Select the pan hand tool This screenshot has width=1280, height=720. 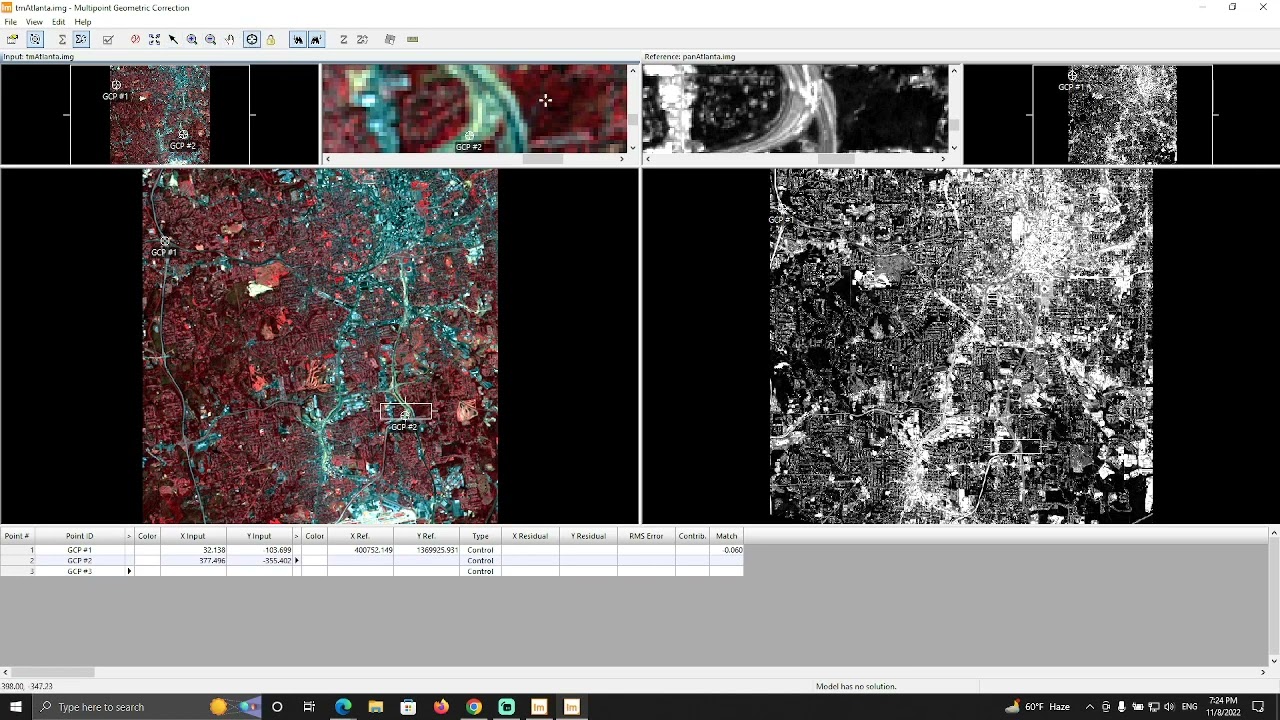230,40
